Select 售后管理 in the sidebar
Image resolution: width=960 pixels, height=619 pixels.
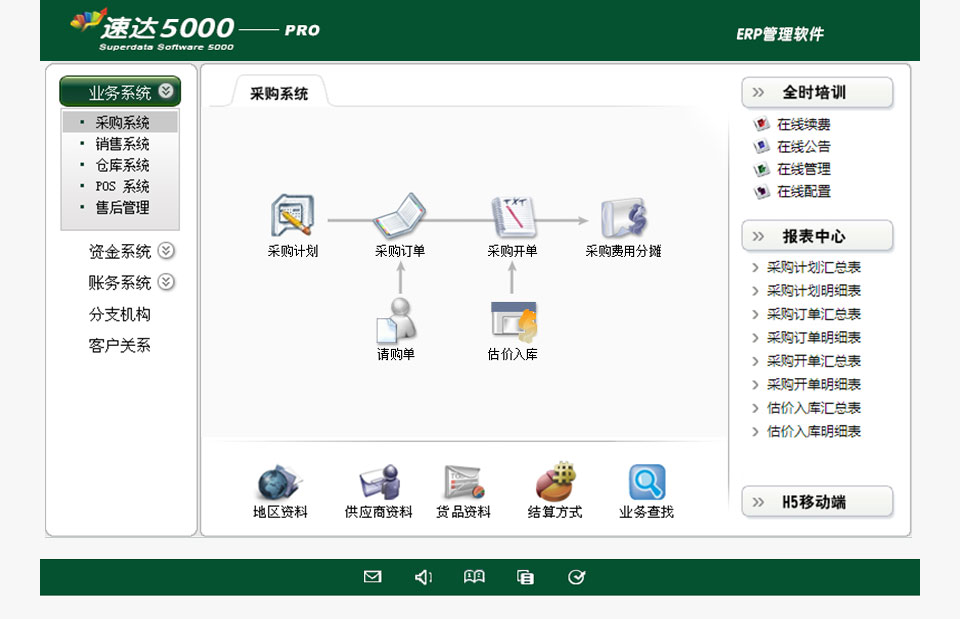(x=120, y=208)
